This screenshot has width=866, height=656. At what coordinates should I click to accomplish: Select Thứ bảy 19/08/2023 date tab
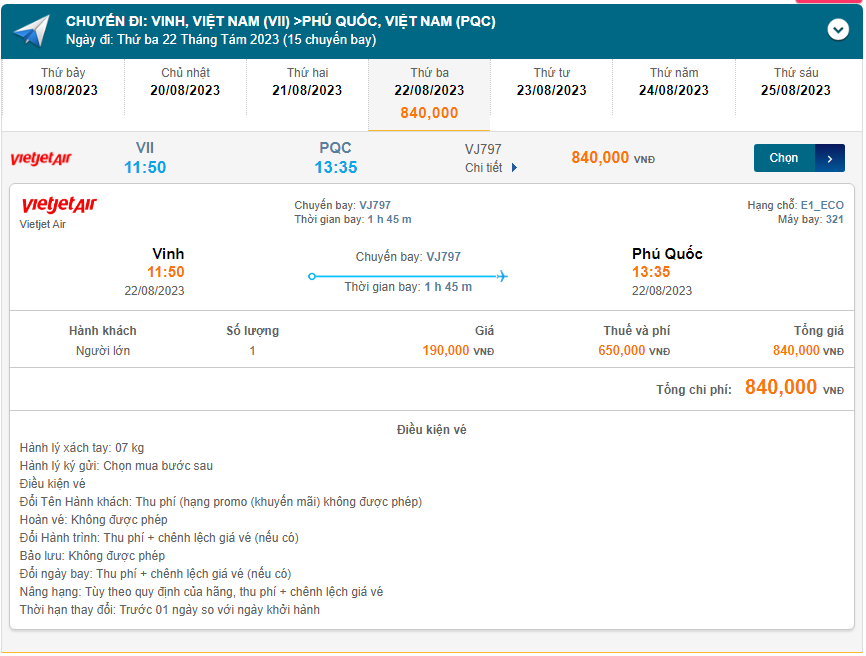click(x=63, y=82)
